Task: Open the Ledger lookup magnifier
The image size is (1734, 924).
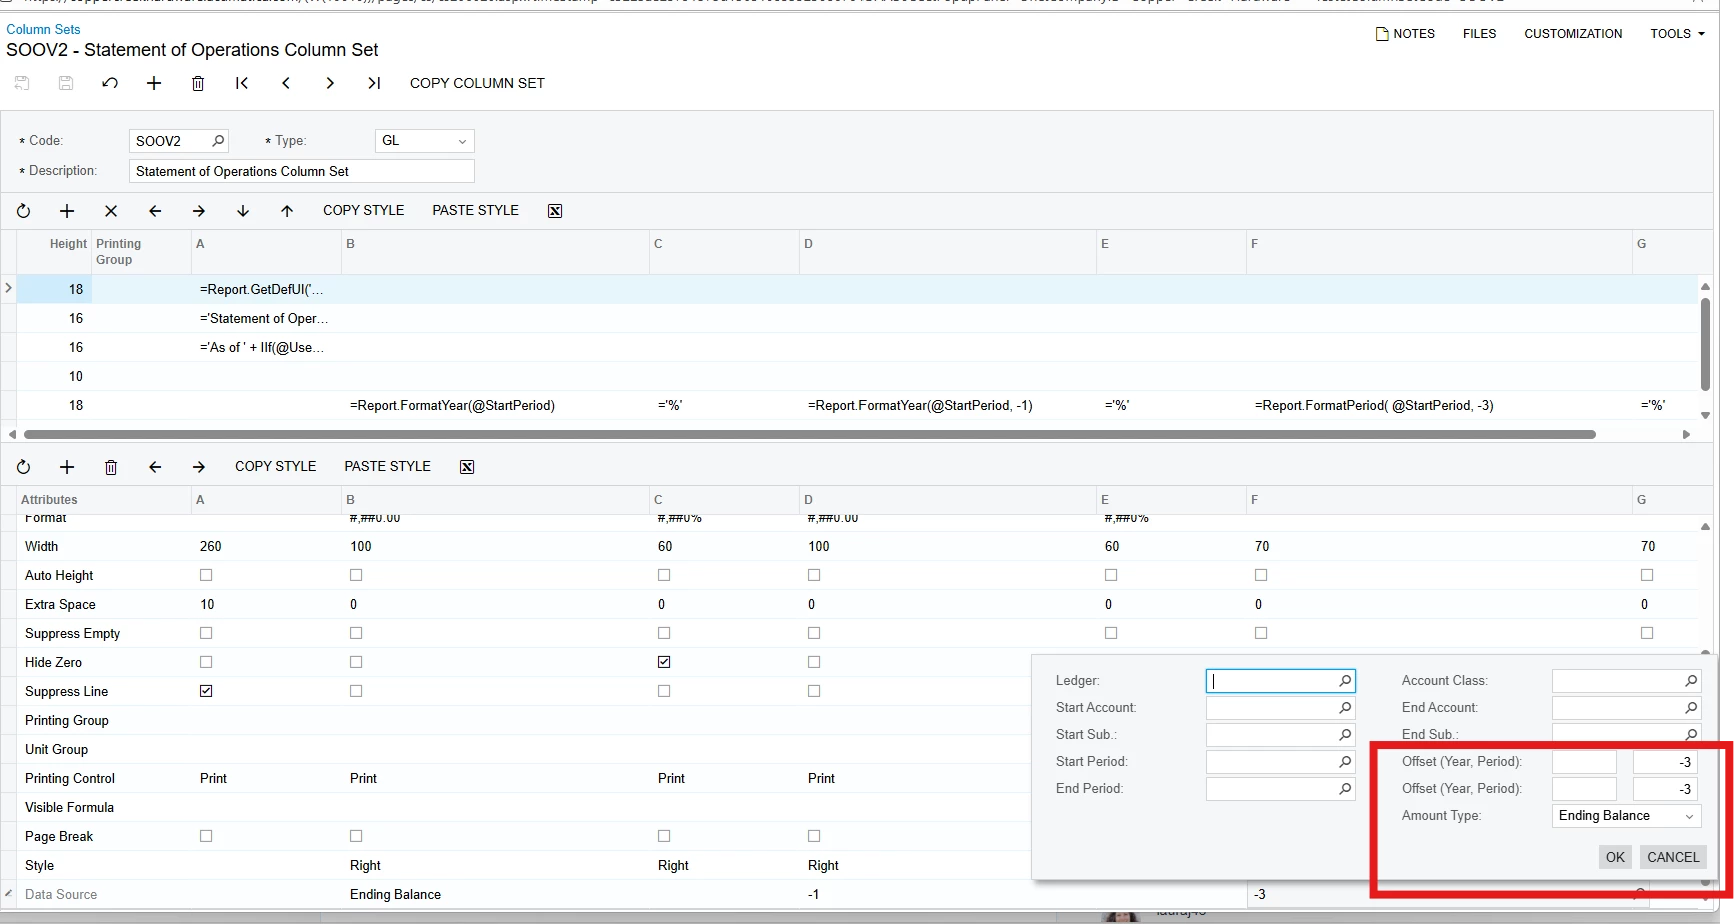Action: 1345,681
